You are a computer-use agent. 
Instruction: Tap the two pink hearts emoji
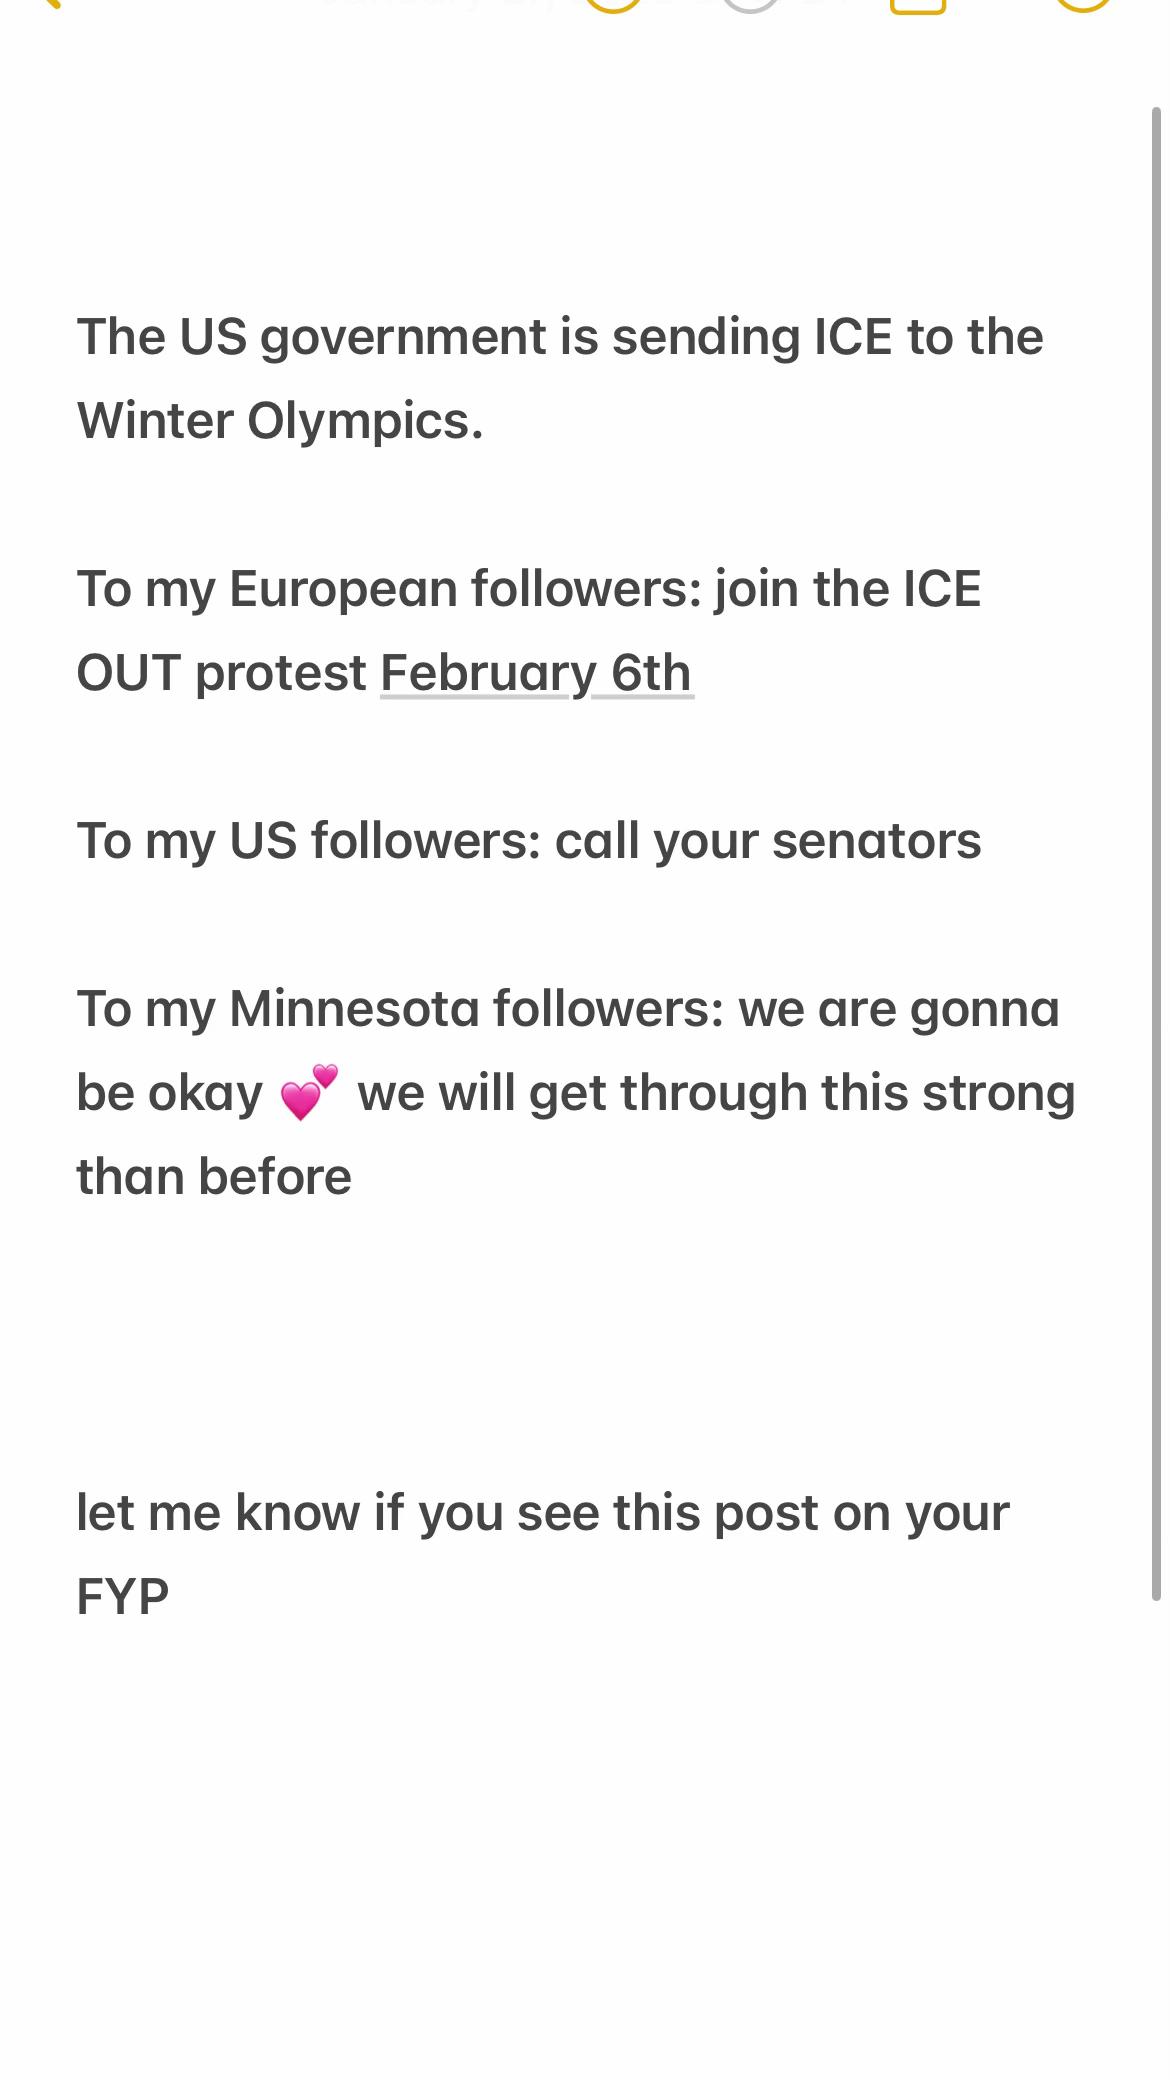309,1092
